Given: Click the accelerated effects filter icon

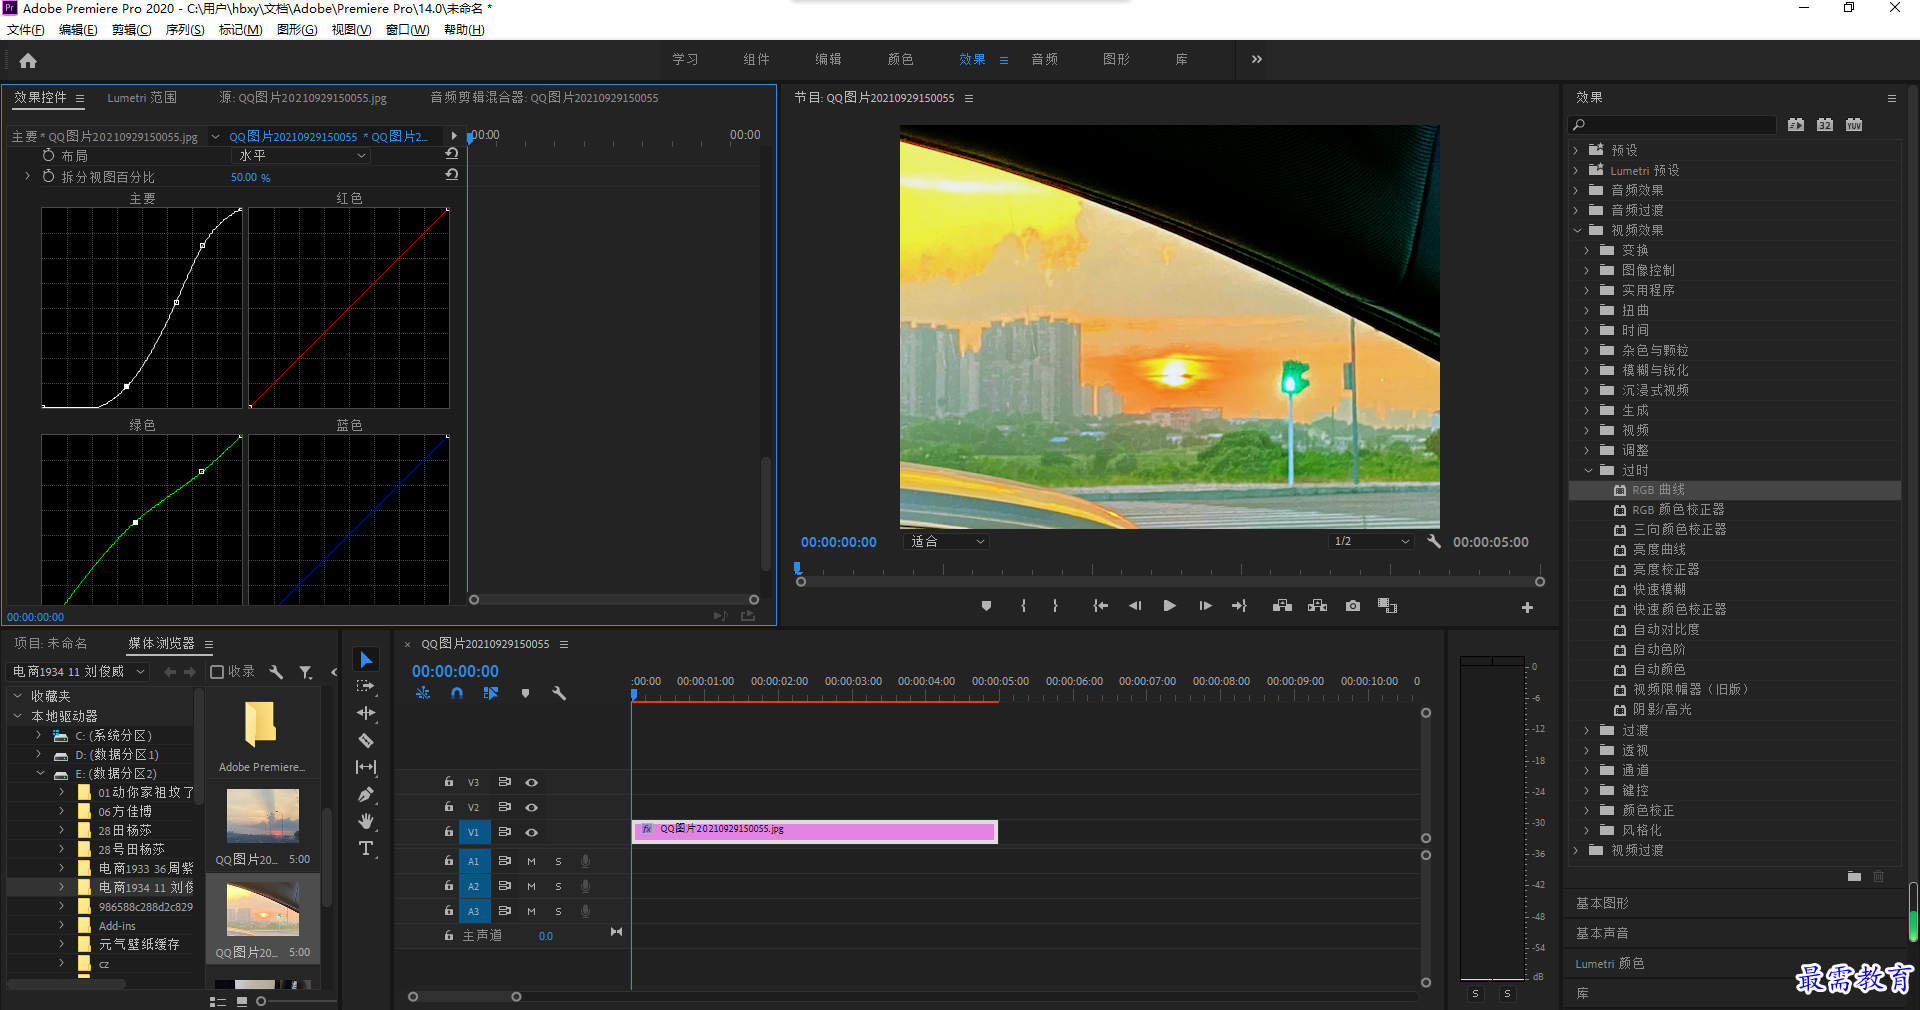Looking at the screenshot, I should click(1796, 125).
